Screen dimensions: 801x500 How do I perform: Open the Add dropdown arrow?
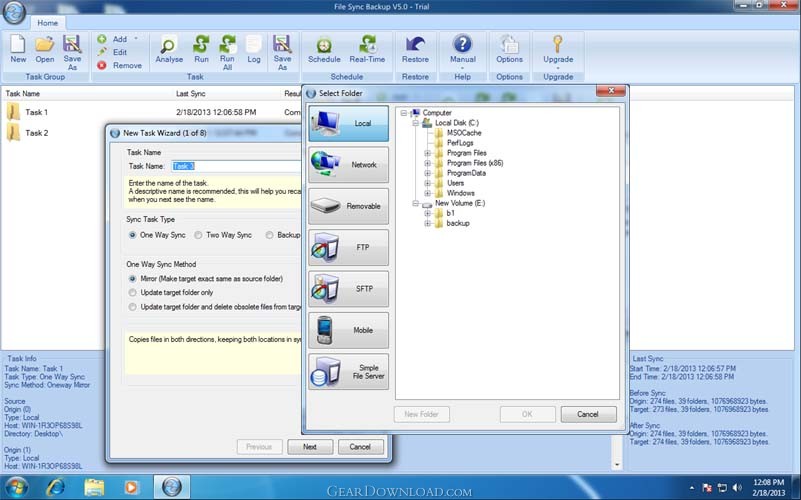pos(136,39)
